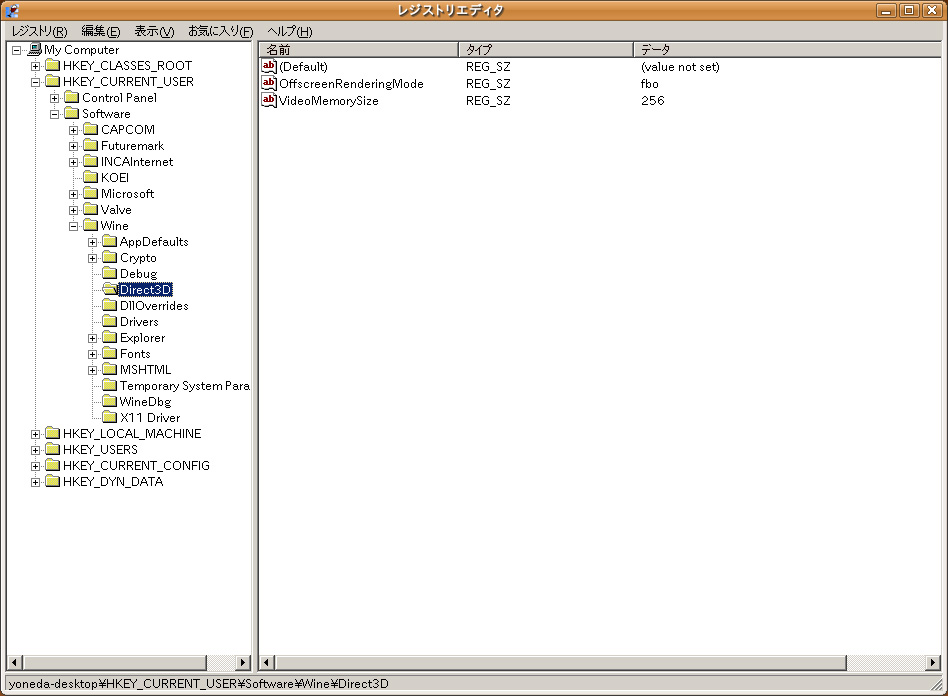This screenshot has height=696, width=948.
Task: Click the Wine folder icon
Action: coord(91,226)
